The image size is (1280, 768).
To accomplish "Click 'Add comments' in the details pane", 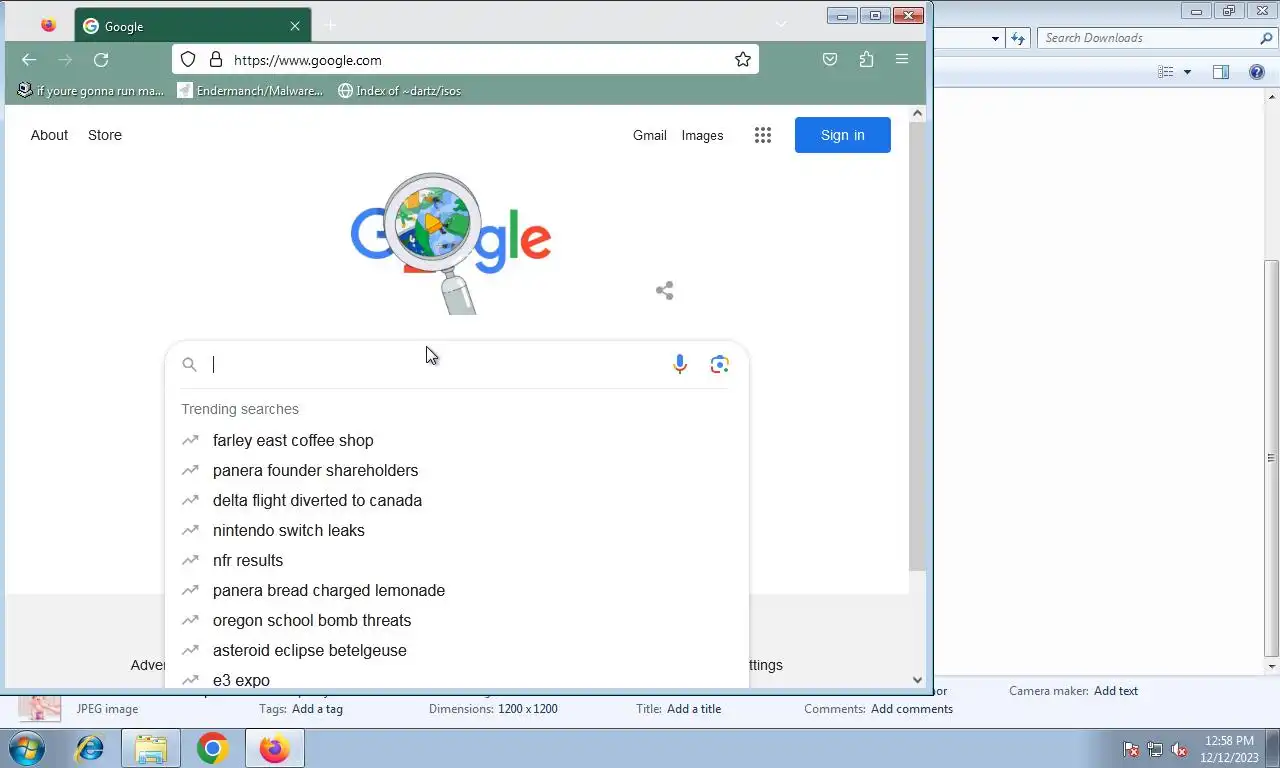I will point(912,709).
